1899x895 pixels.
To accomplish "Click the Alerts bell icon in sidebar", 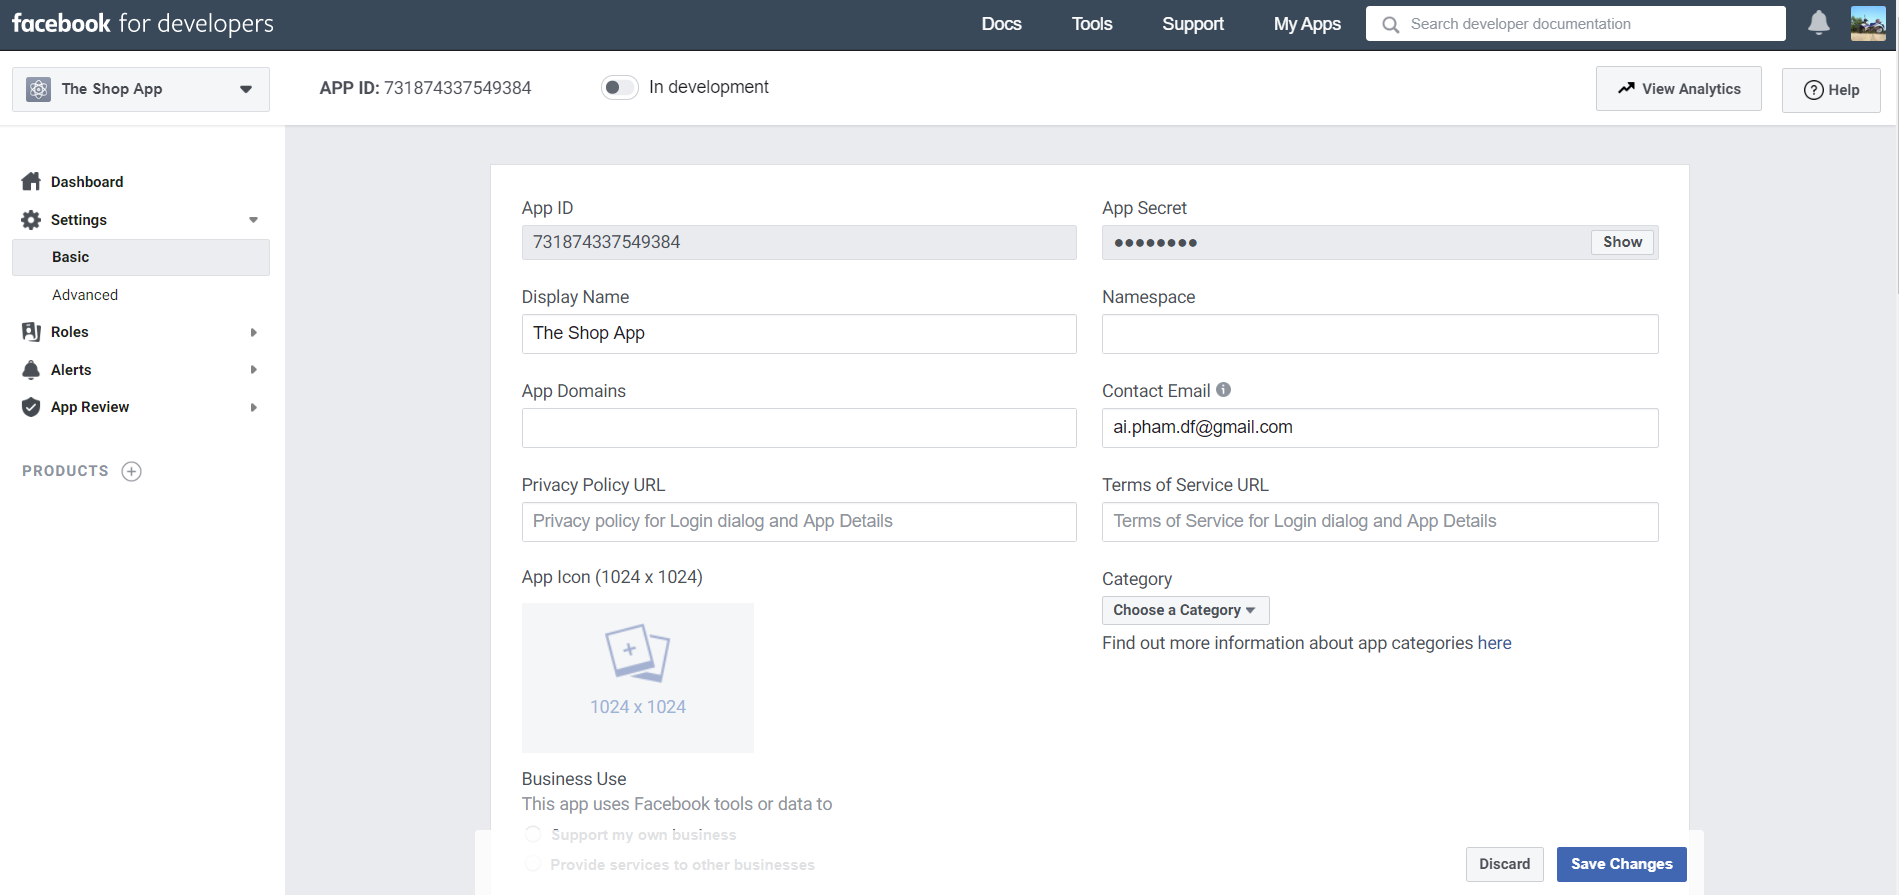I will [x=31, y=370].
